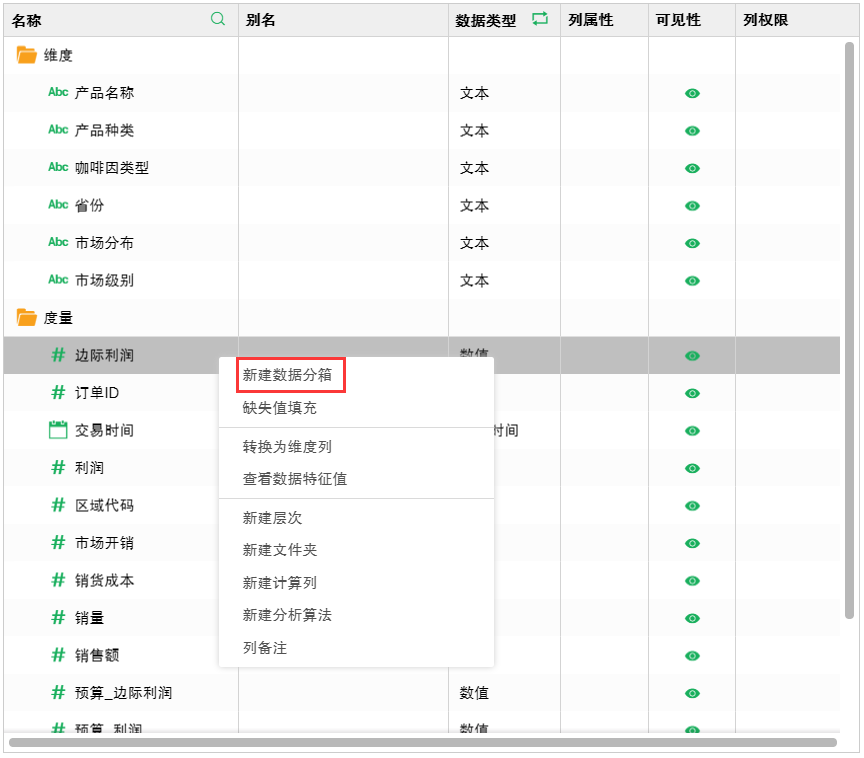Collapse the 度量 folder
This screenshot has width=864, height=758.
click(x=26, y=318)
